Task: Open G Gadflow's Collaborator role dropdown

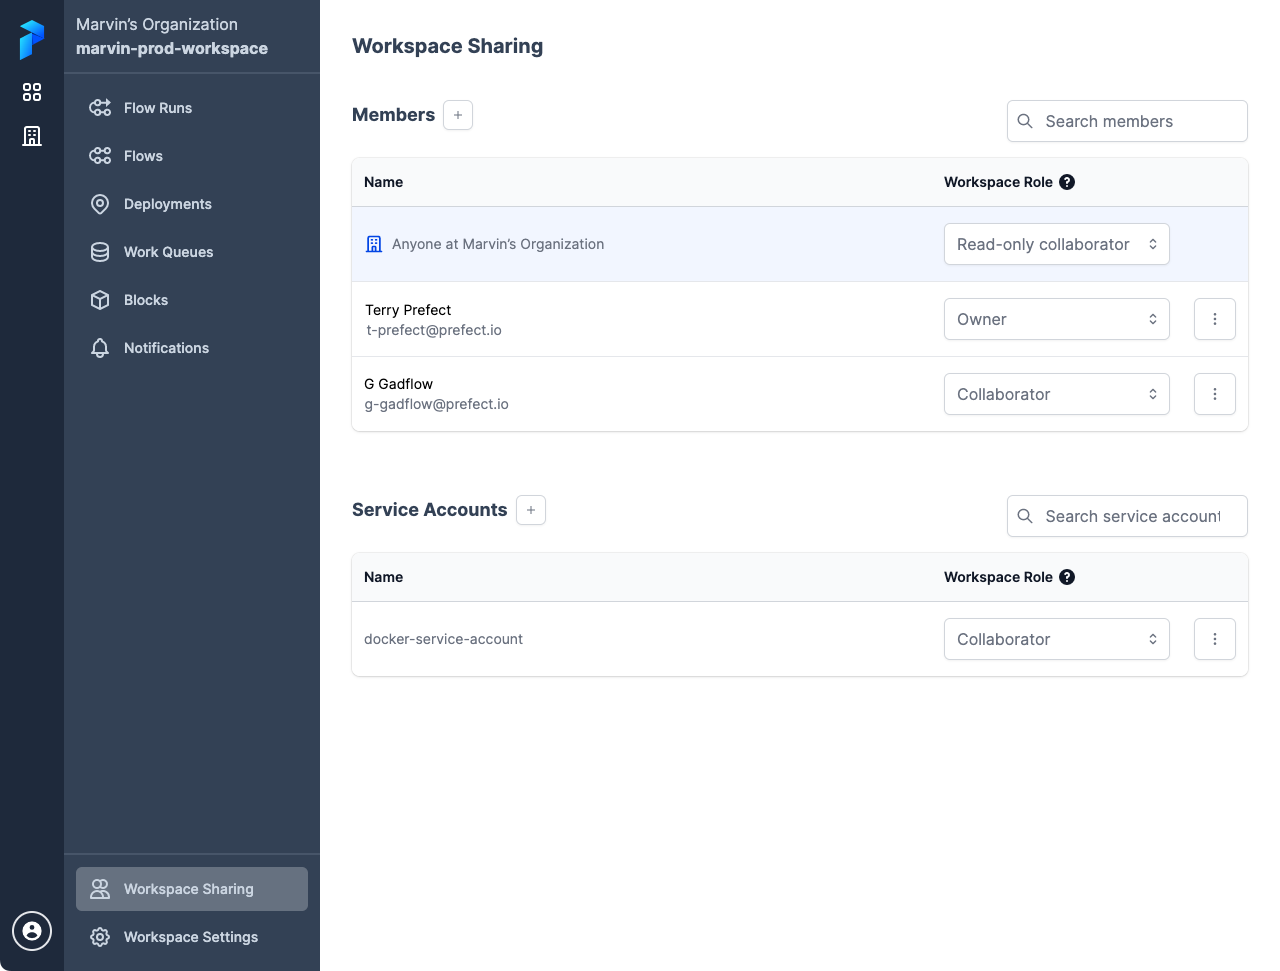Action: pyautogui.click(x=1057, y=394)
